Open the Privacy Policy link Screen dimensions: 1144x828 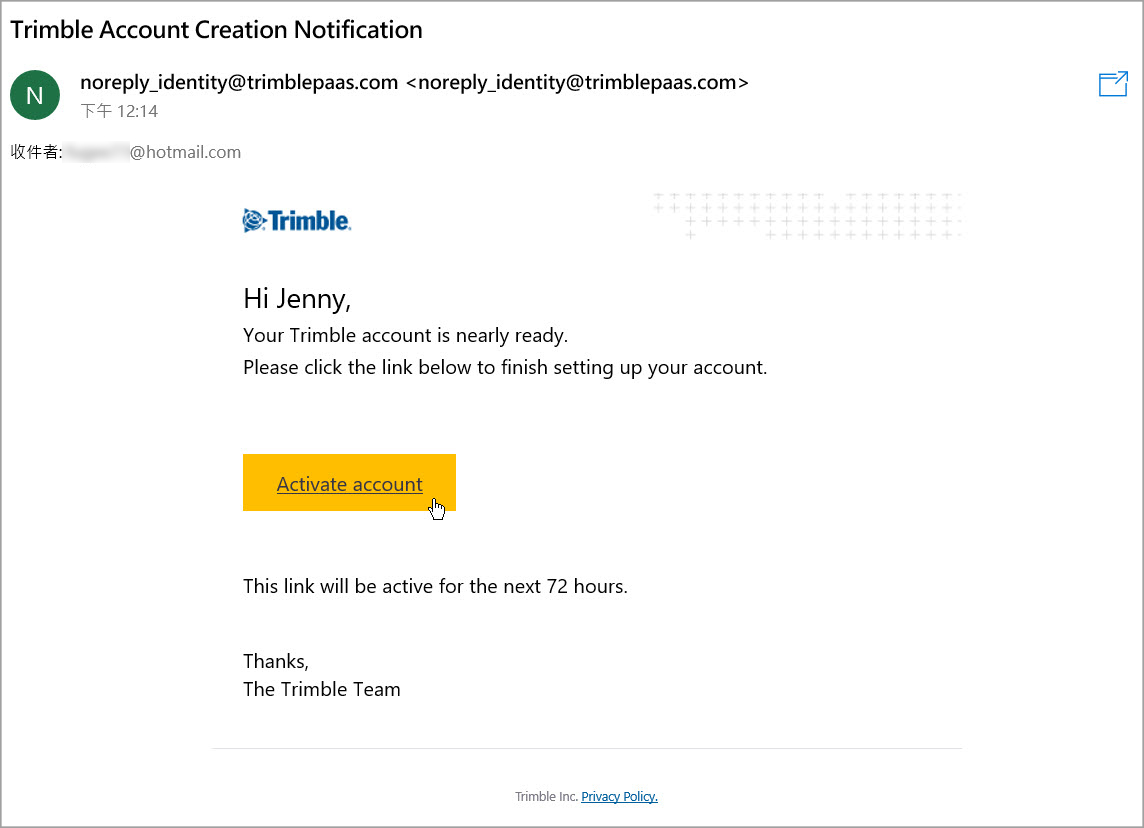(619, 797)
